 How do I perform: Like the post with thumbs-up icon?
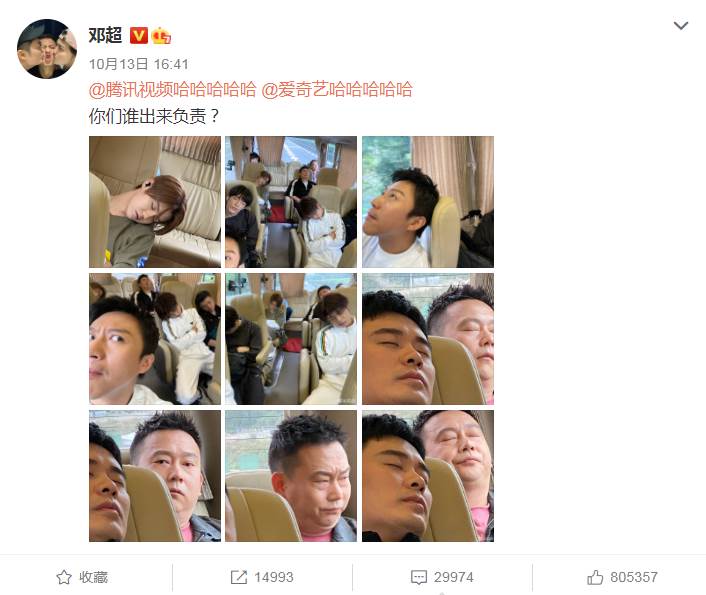(x=595, y=577)
